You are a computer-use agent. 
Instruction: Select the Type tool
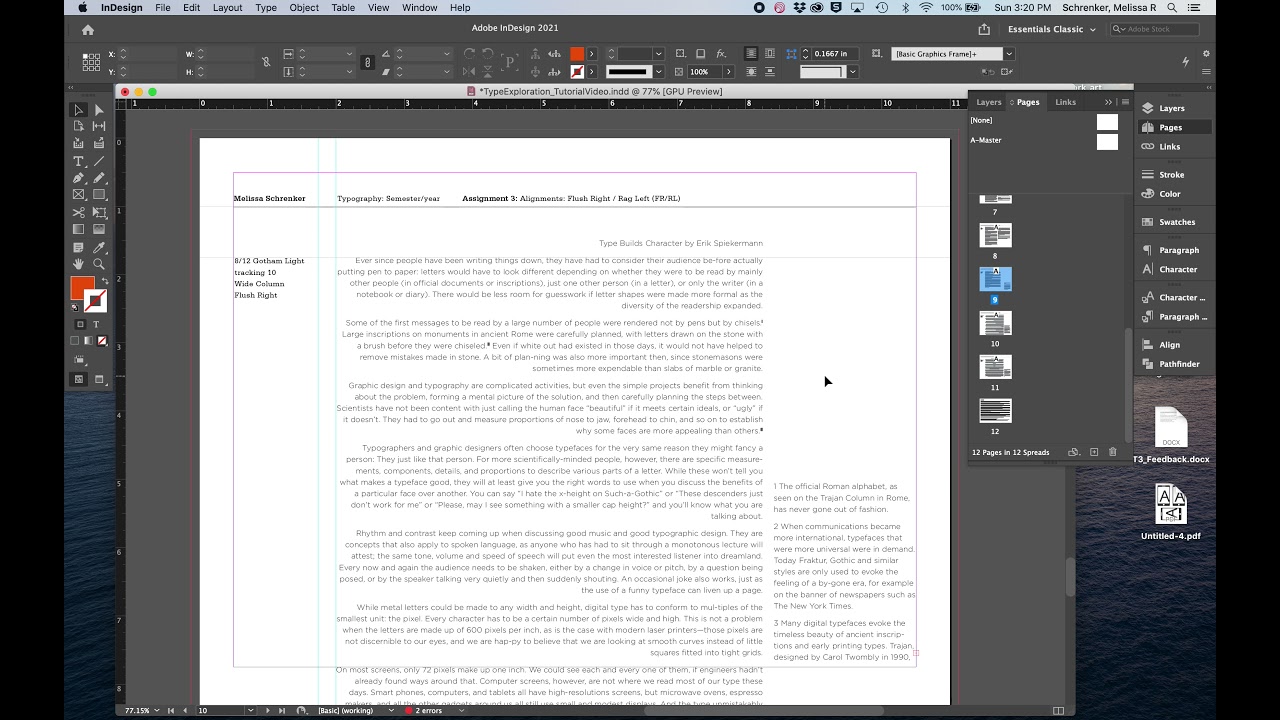pos(78,161)
